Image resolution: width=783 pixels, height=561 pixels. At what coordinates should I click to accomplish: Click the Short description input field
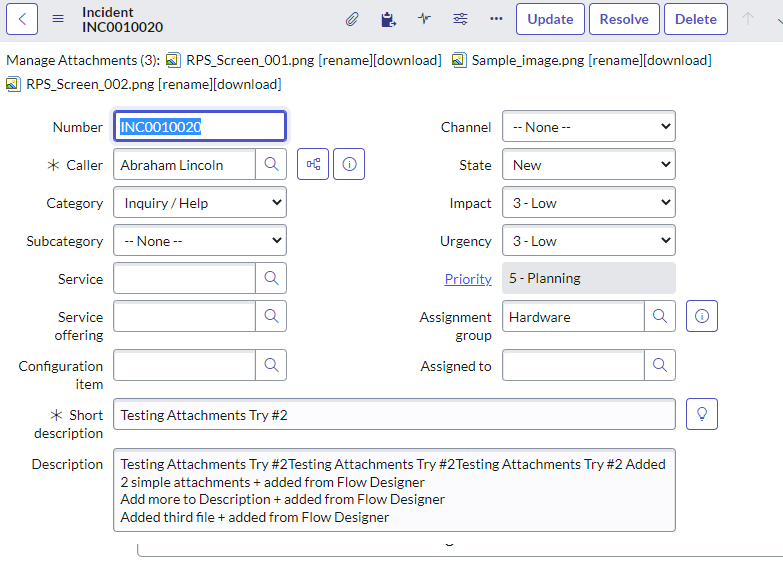click(394, 414)
